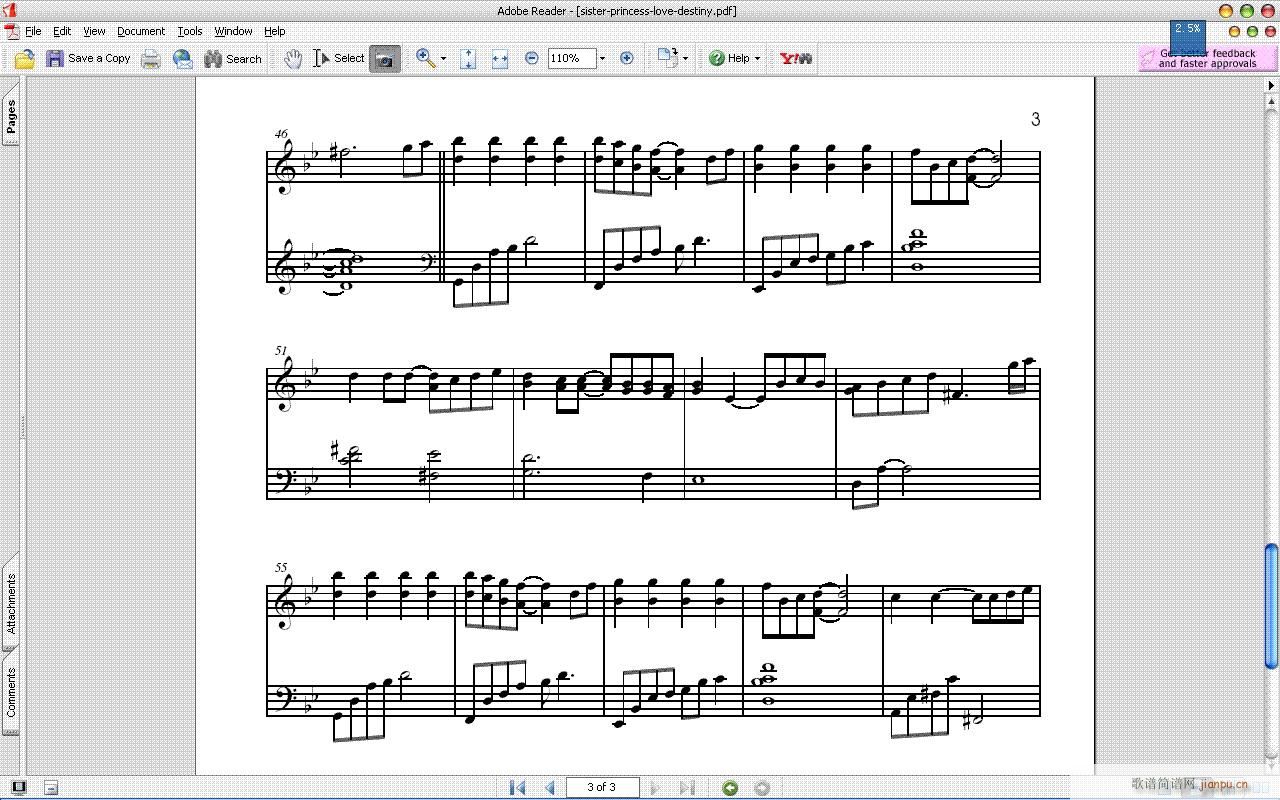The height and width of the screenshot is (800, 1280).
Task: Print the document with printer icon
Action: point(151,59)
